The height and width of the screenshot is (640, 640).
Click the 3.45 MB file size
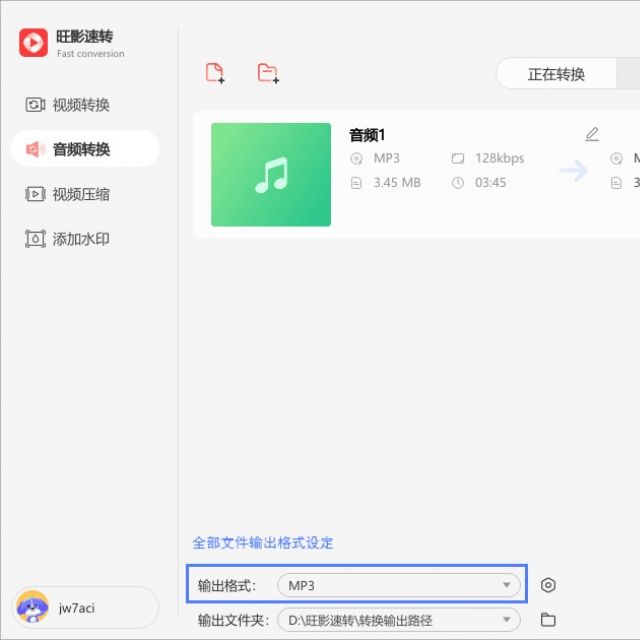(x=397, y=183)
